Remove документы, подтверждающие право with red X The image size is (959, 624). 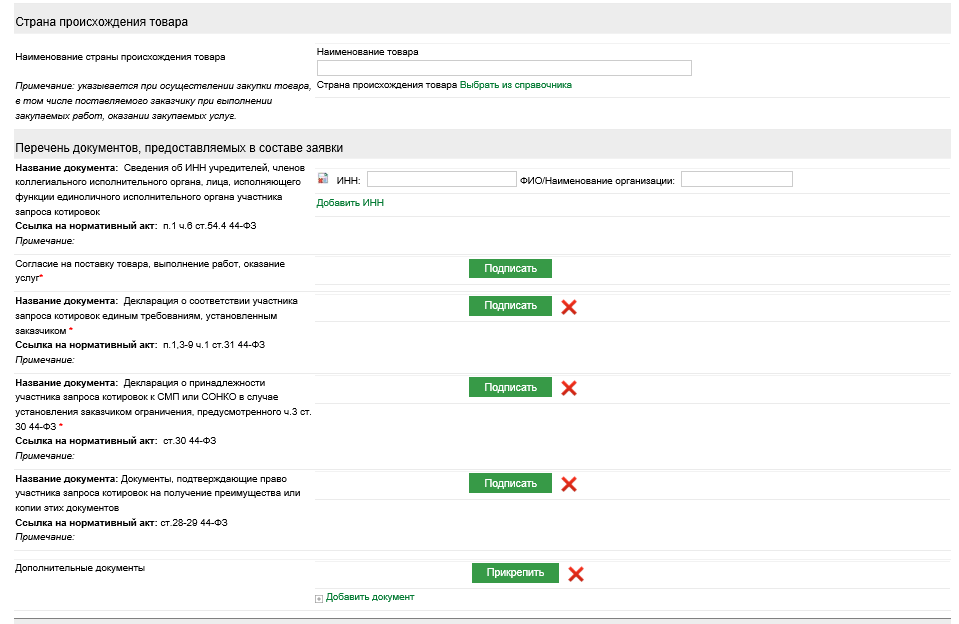pyautogui.click(x=569, y=484)
